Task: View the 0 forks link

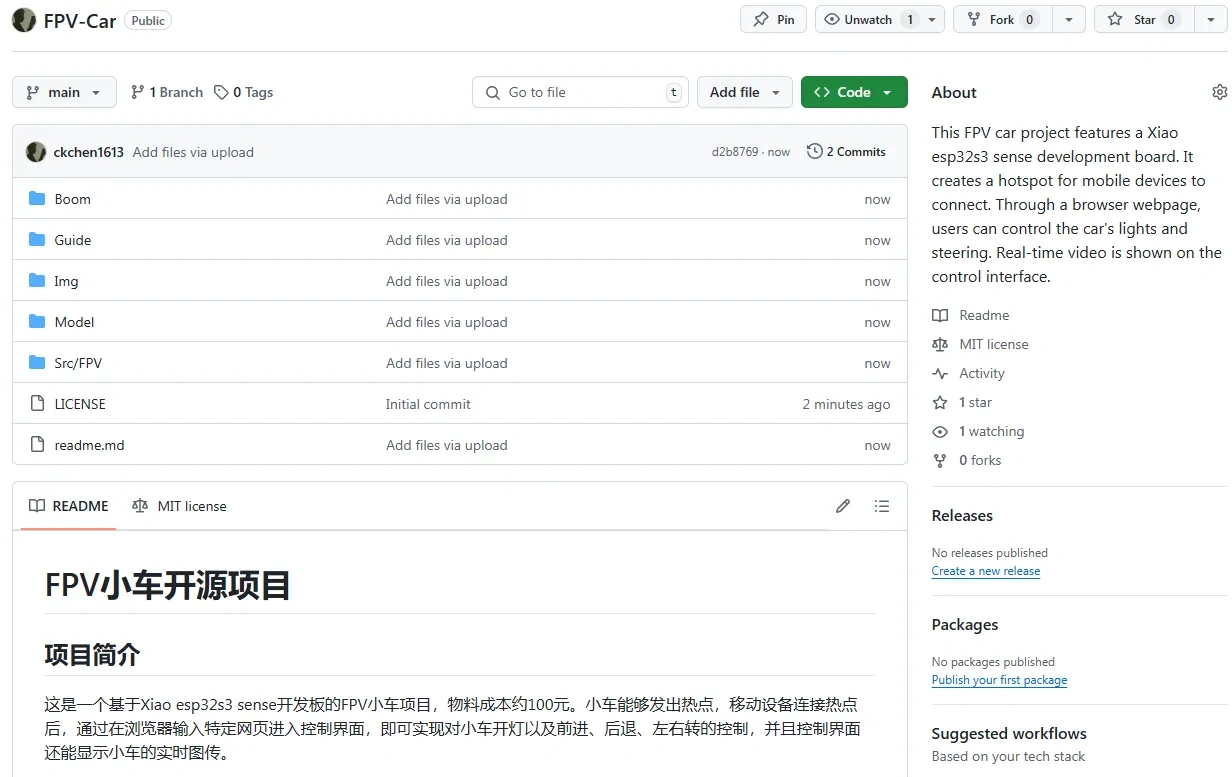Action: (966, 460)
